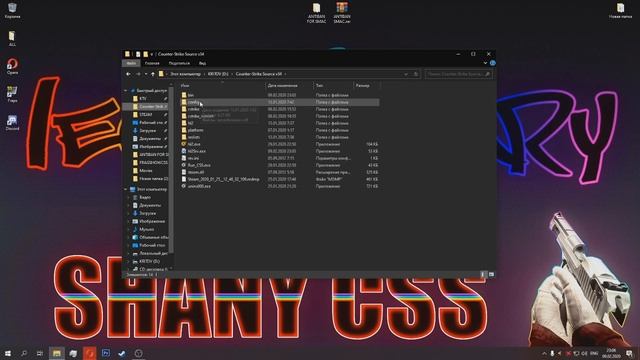
Task: Expand the Explorer ribbon with the chevron
Action: tap(485, 63)
